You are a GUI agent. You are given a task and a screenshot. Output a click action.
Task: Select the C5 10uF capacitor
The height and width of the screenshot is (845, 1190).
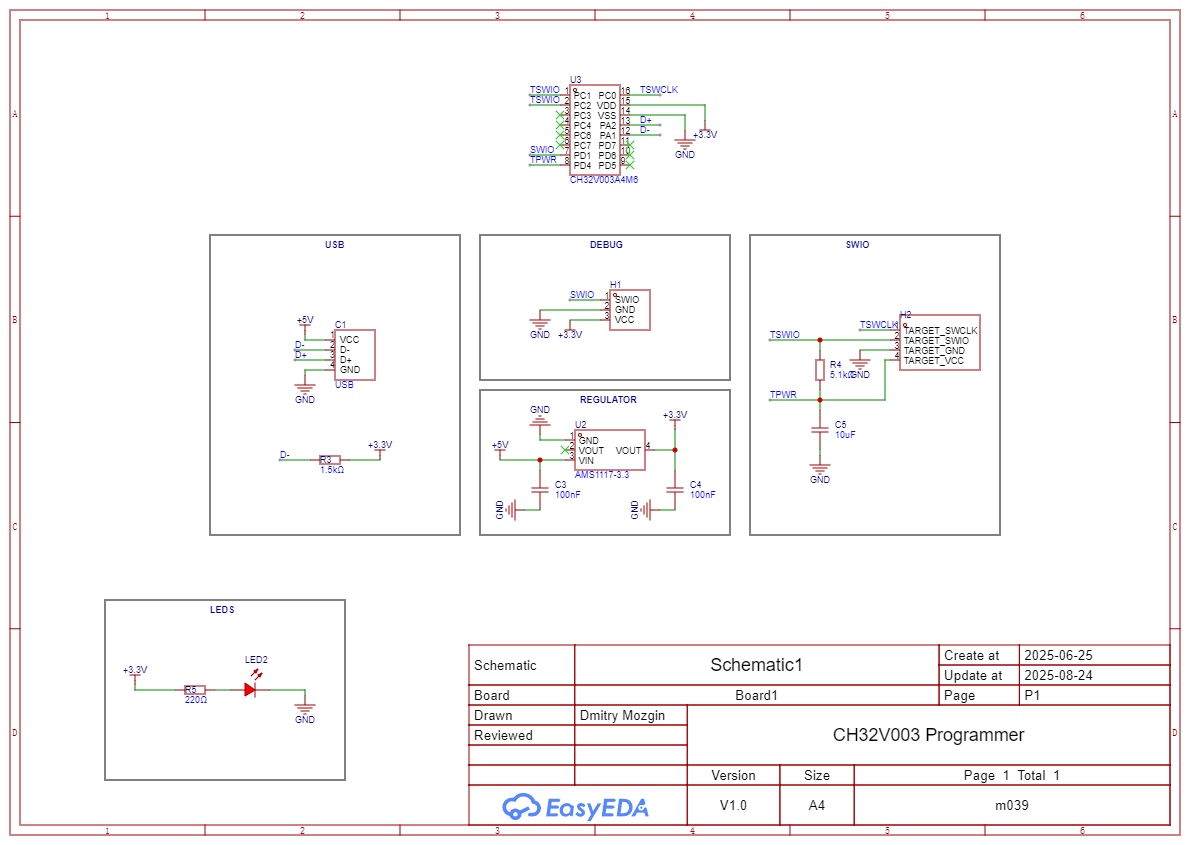click(820, 430)
